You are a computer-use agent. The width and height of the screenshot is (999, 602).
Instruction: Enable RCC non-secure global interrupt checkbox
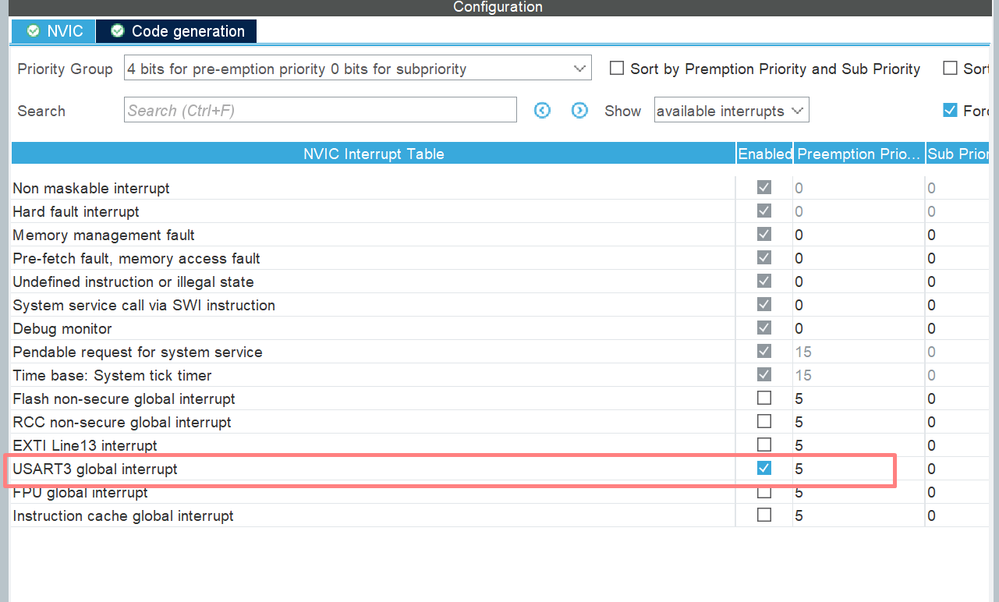click(x=764, y=422)
